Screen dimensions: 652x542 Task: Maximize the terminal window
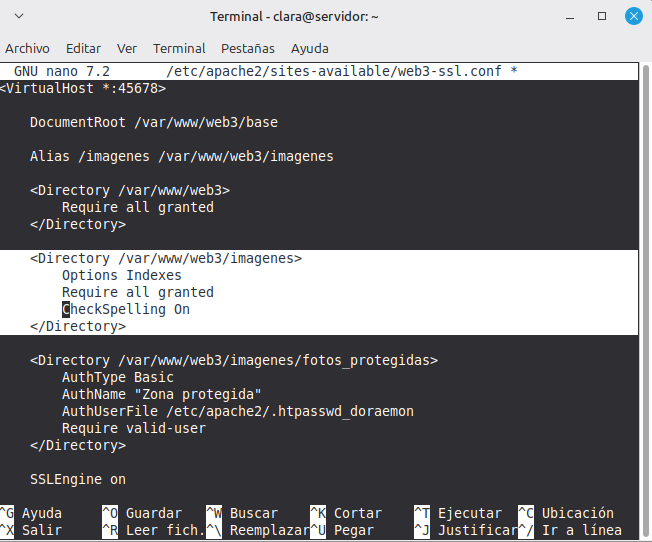[602, 17]
